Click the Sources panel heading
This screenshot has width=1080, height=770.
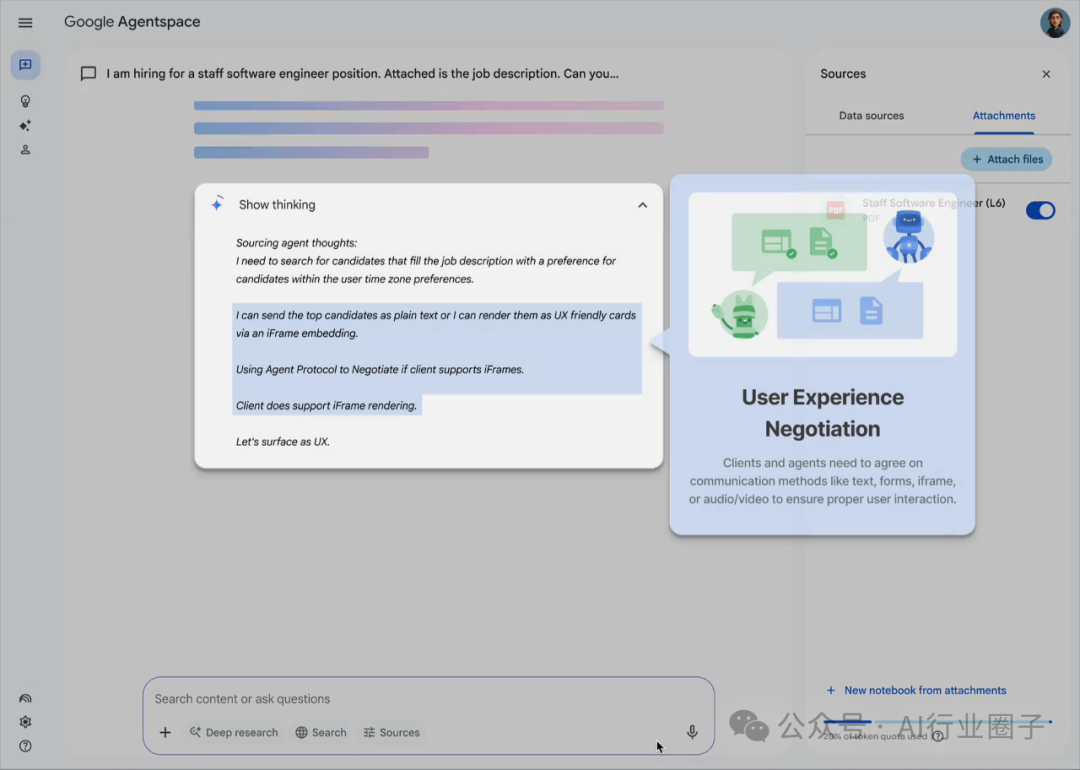click(842, 74)
